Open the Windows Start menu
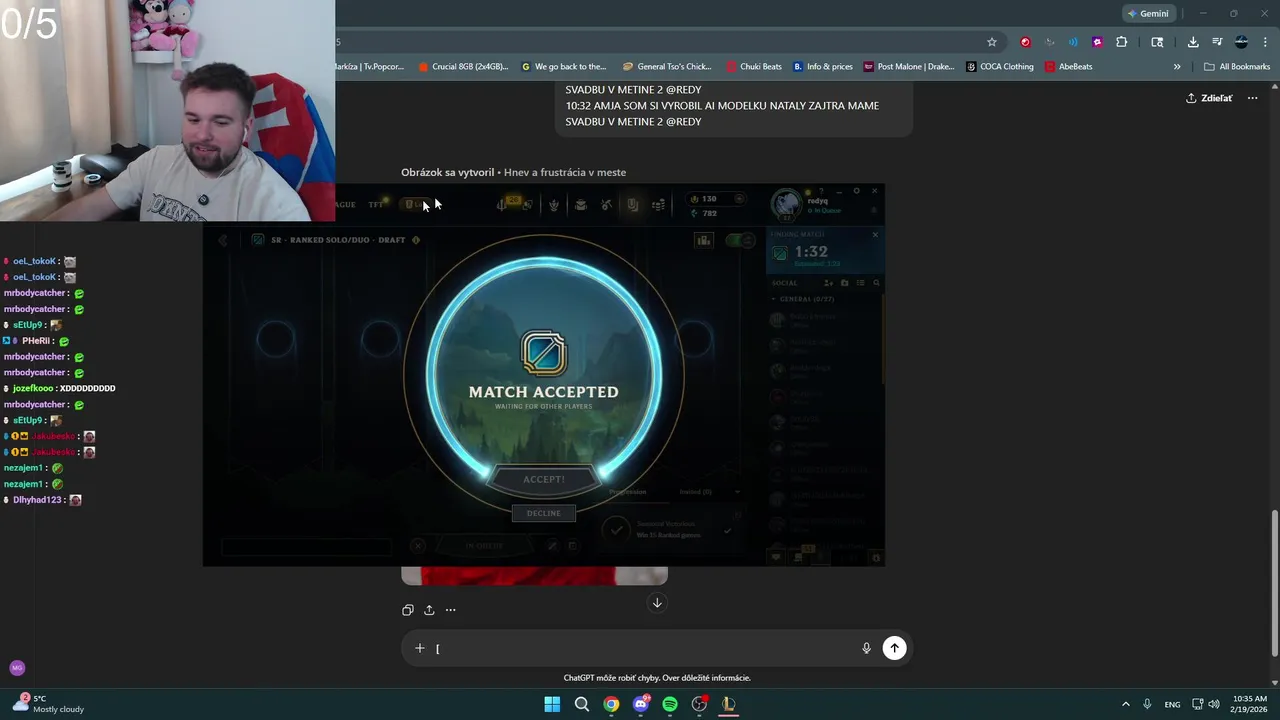Viewport: 1280px width, 720px height. (552, 704)
